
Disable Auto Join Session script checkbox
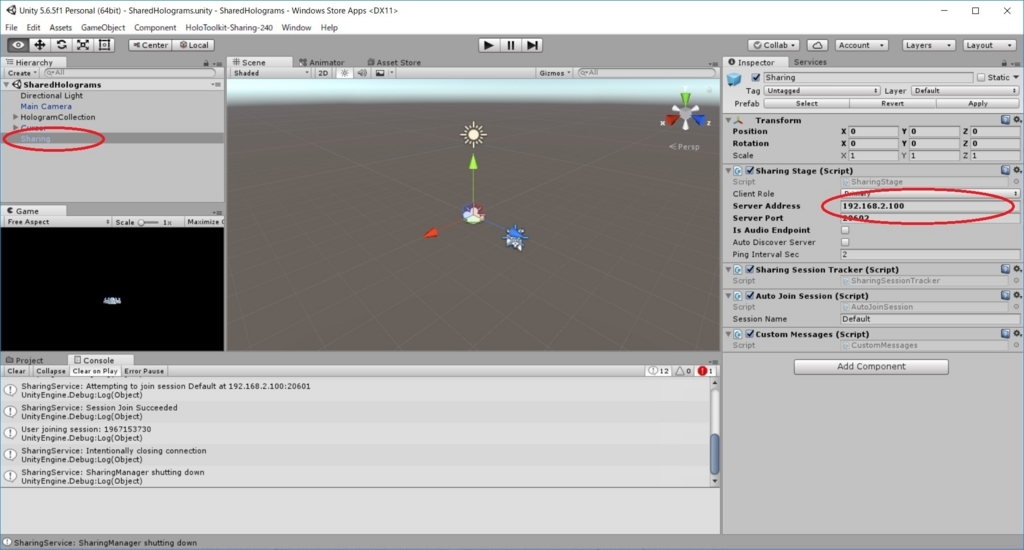pos(750,296)
